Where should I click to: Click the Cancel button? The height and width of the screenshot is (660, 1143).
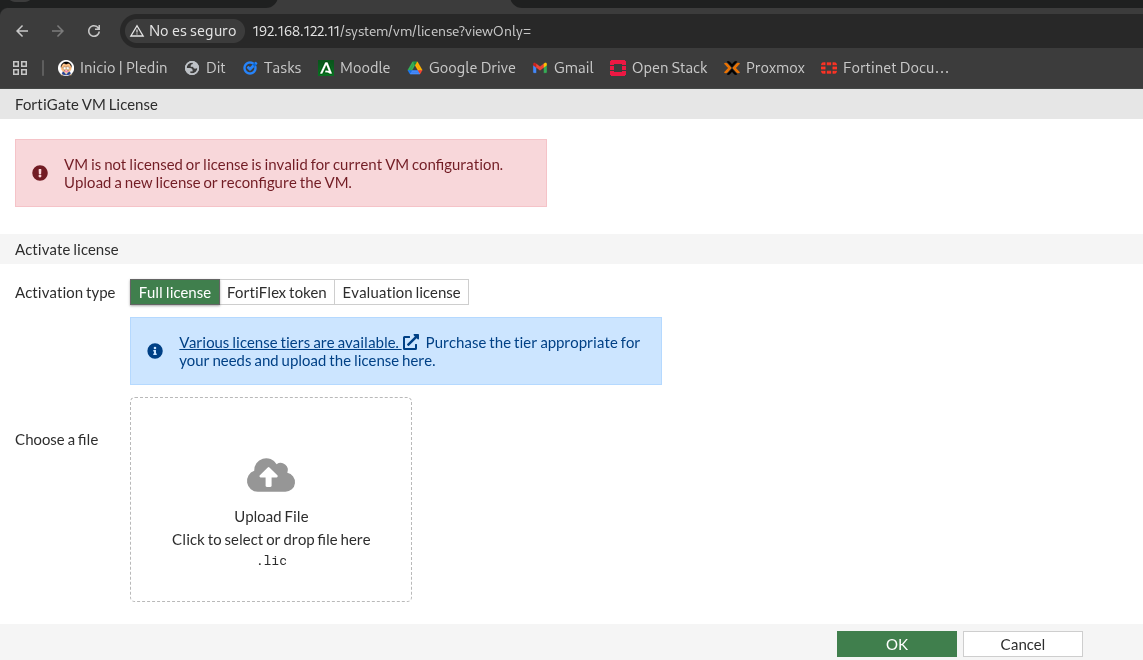1023,644
